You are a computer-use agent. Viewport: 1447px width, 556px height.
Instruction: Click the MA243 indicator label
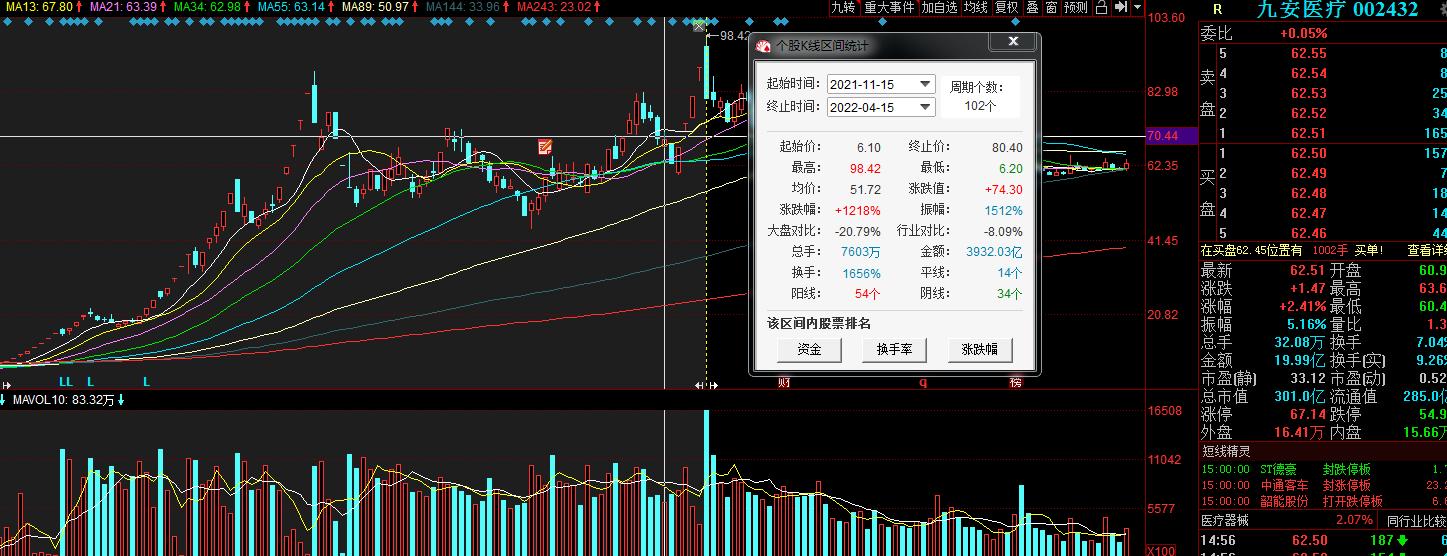552,7
